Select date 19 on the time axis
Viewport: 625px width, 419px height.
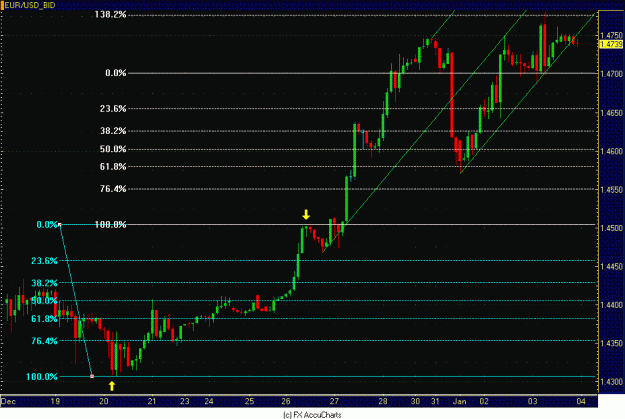pyautogui.click(x=55, y=401)
